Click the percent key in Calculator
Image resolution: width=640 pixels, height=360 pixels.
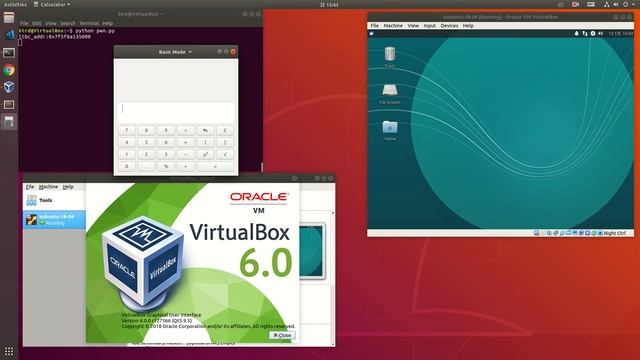pyautogui.click(x=166, y=166)
